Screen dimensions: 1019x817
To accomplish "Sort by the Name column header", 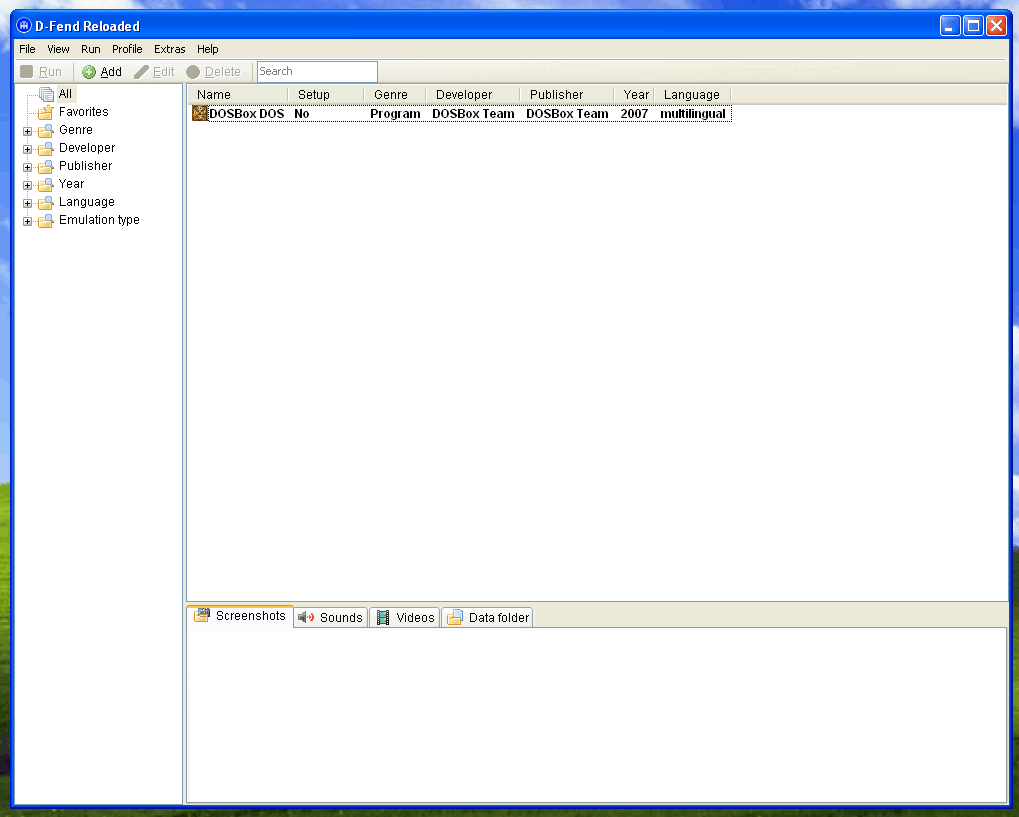I will [x=239, y=95].
